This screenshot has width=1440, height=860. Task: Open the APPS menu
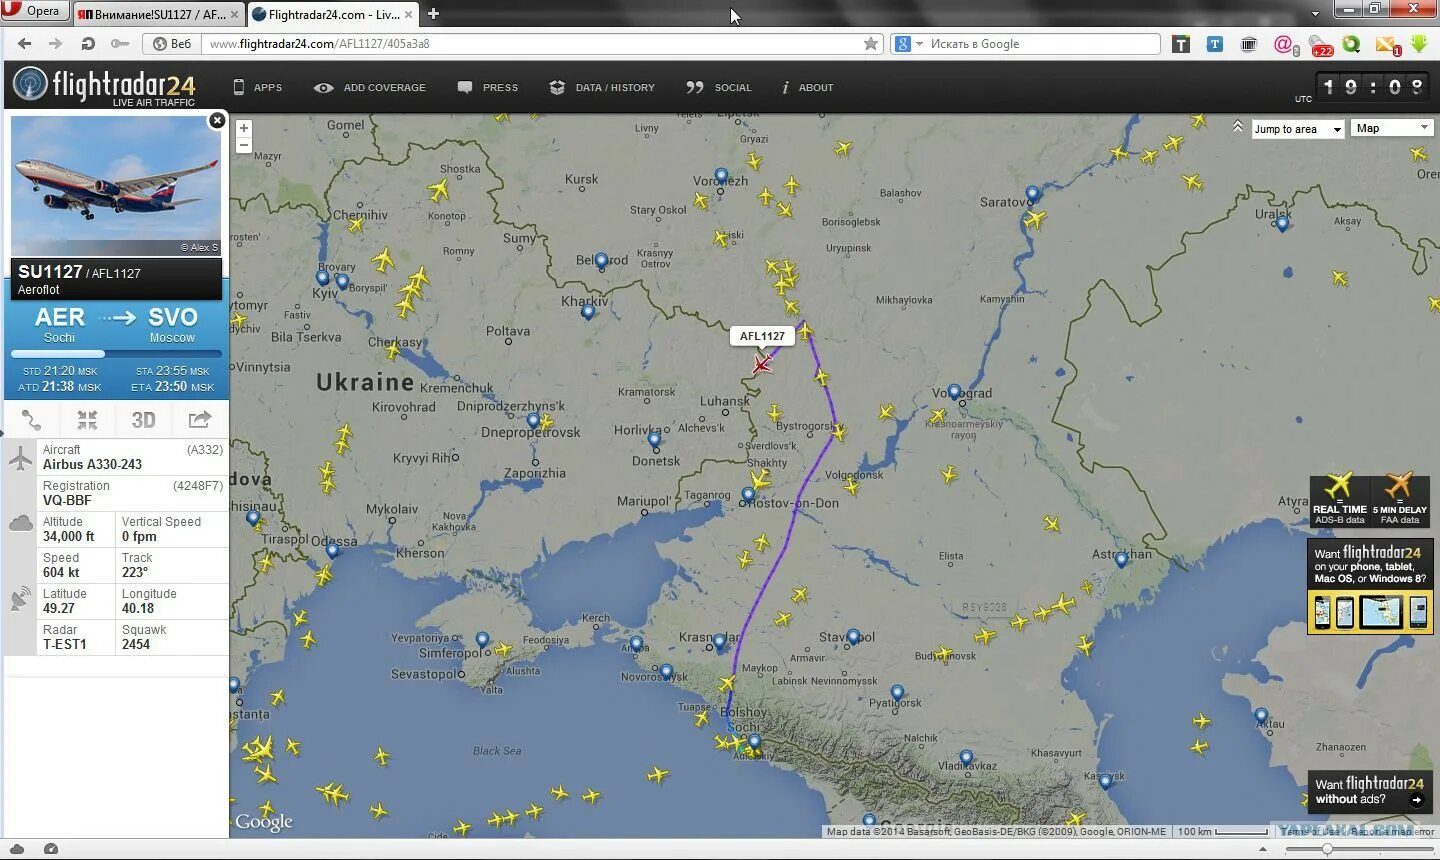point(257,88)
